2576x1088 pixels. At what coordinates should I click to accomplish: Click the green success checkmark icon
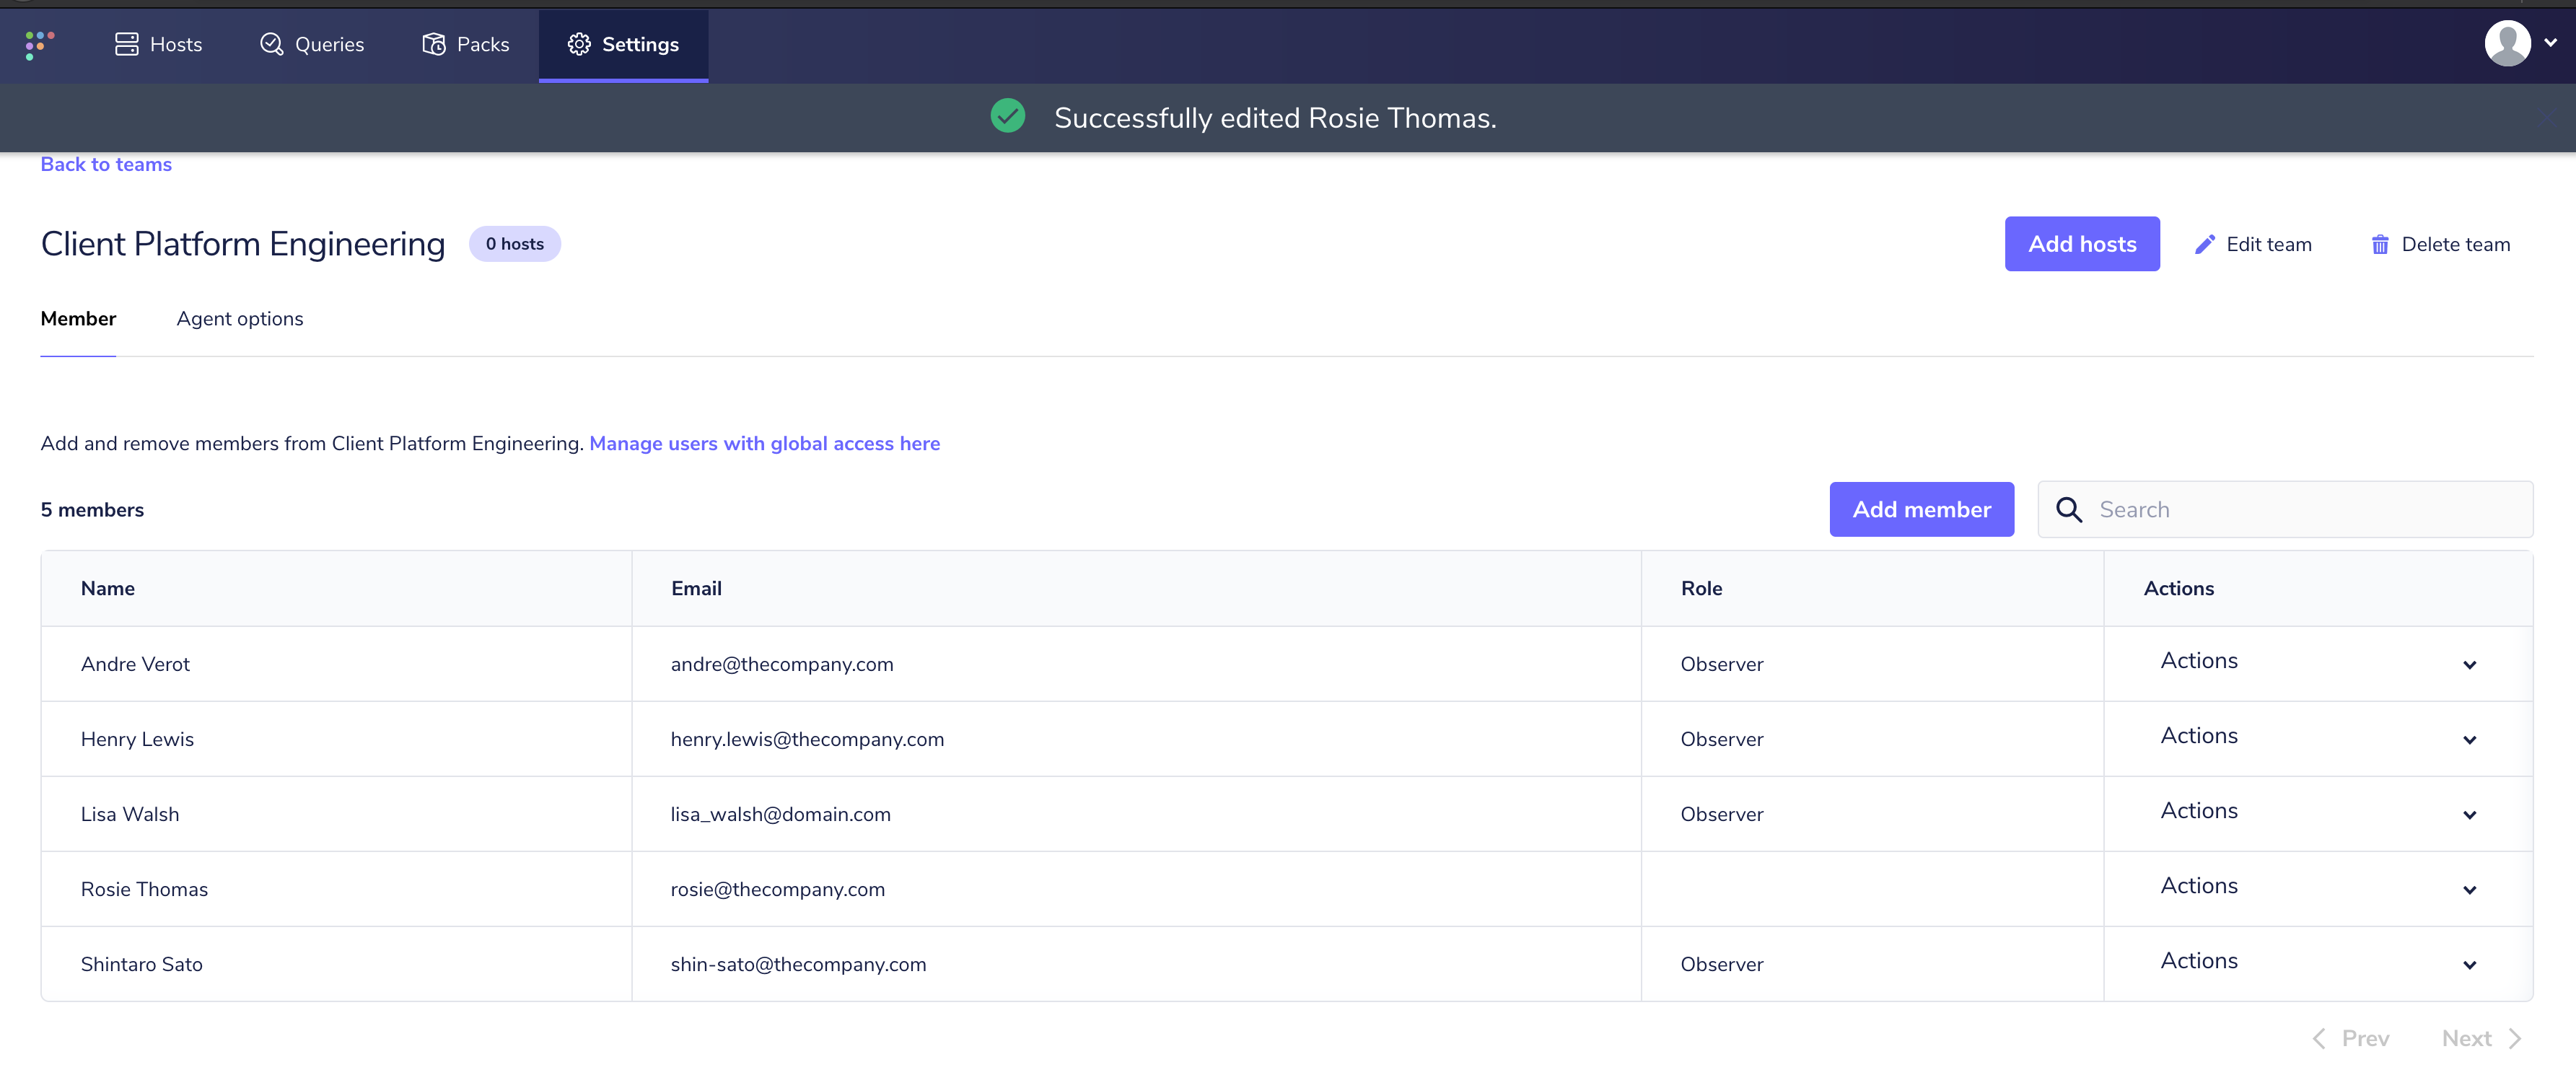tap(1008, 116)
